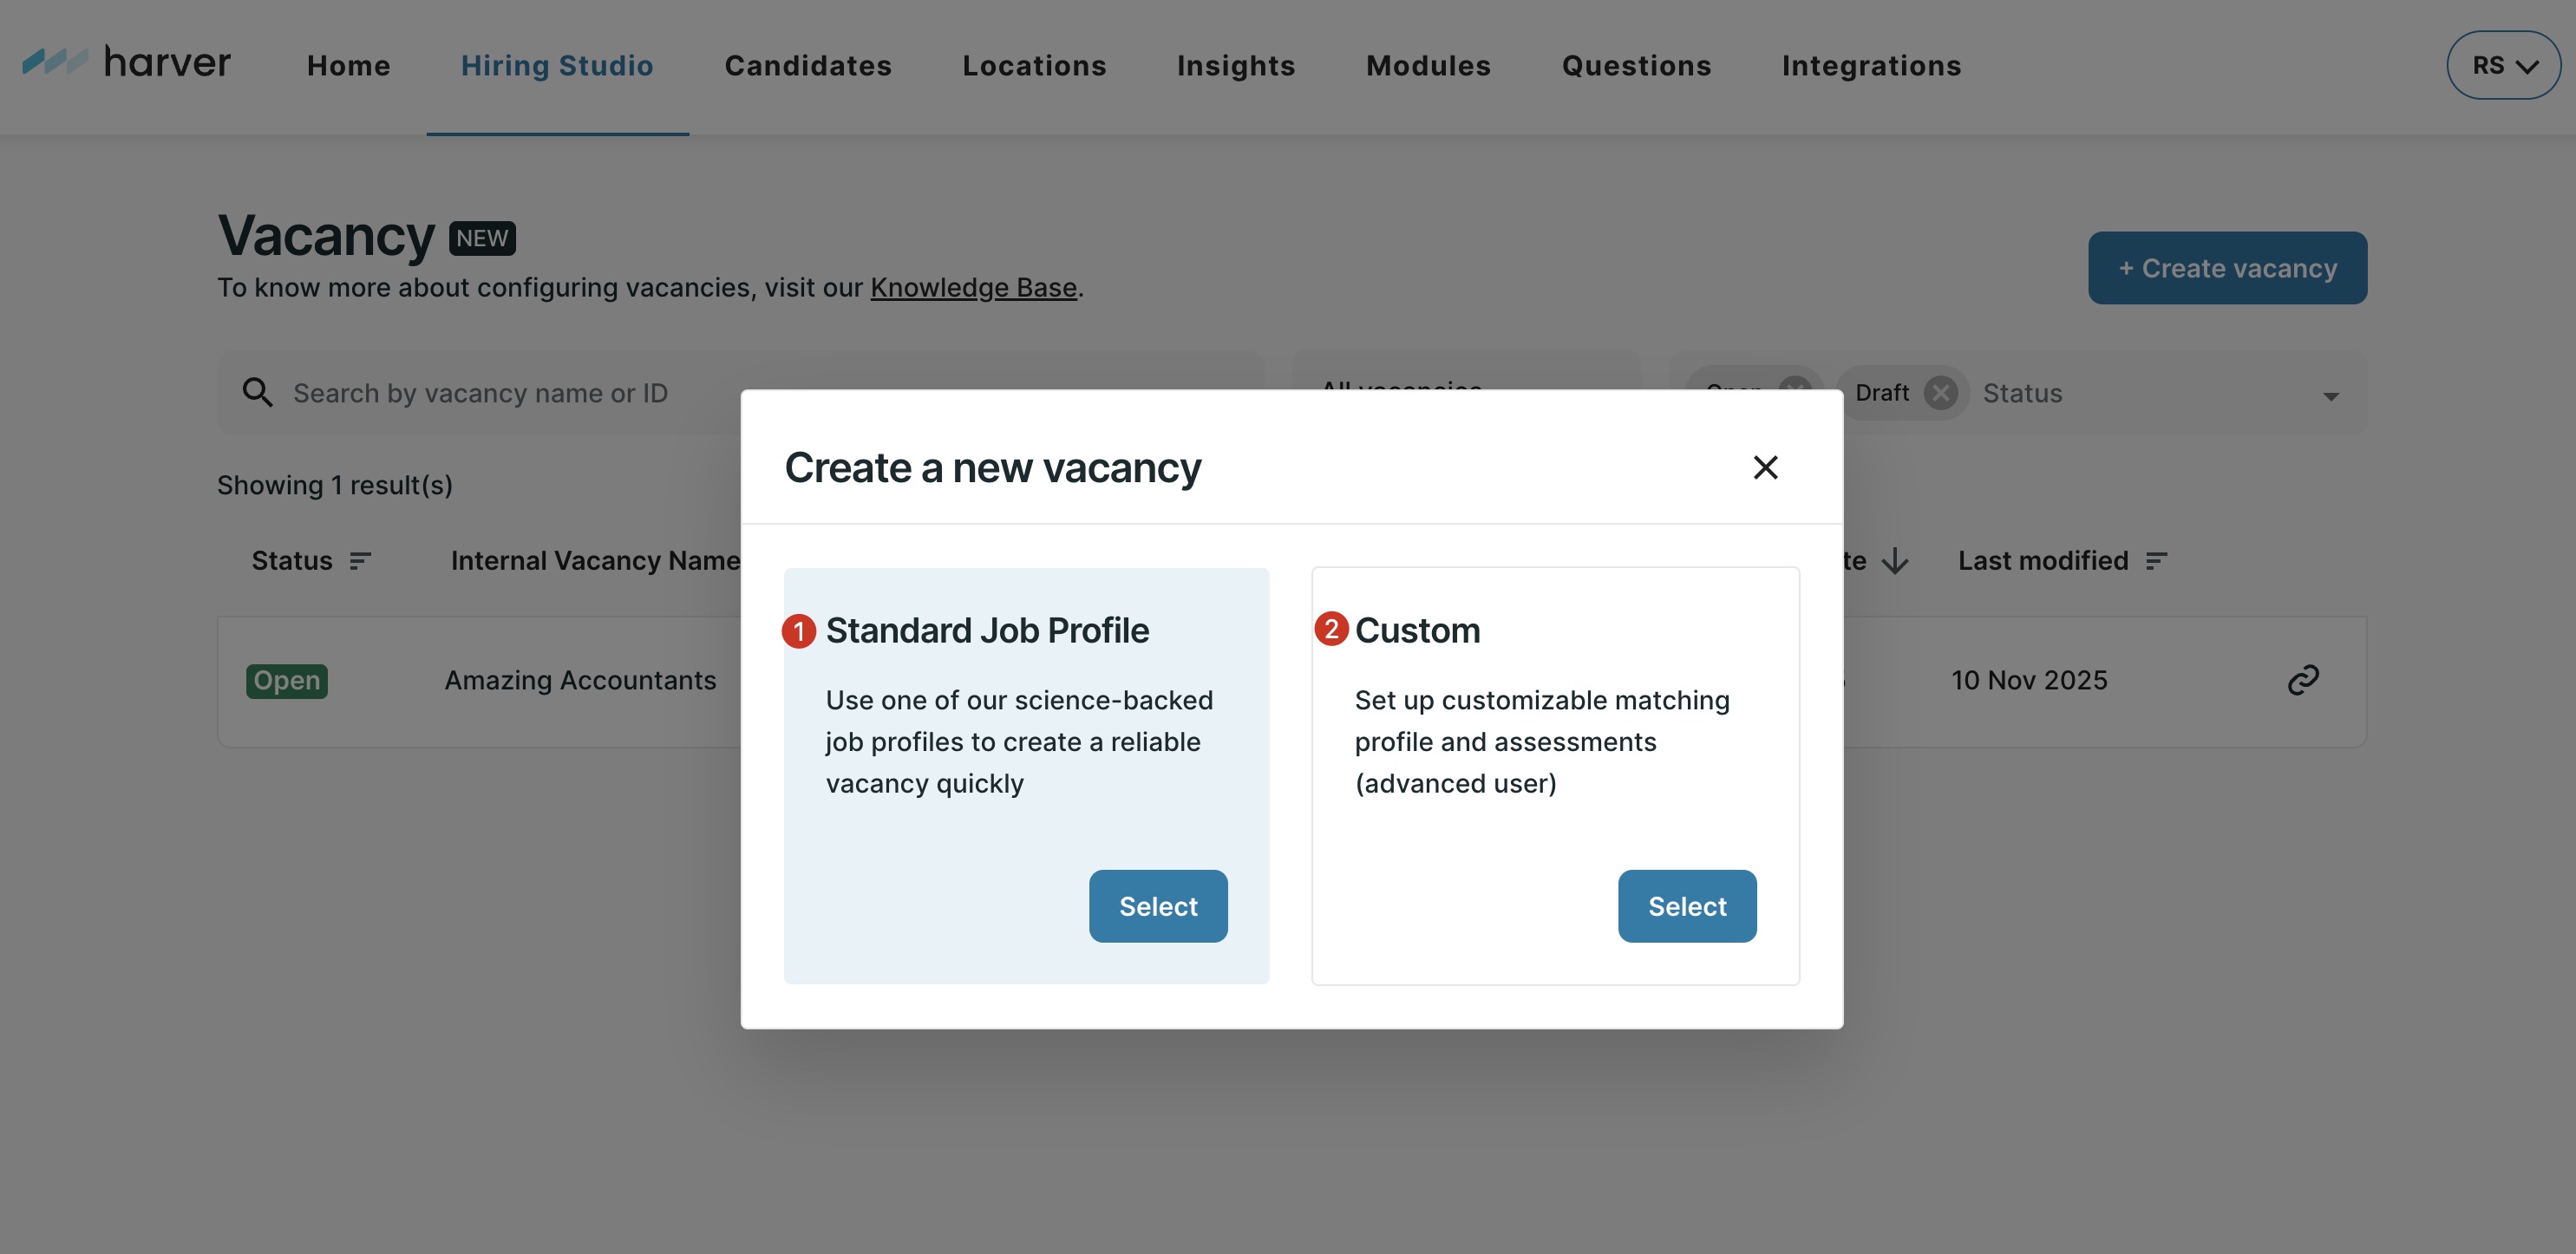This screenshot has height=1254, width=2576.
Task: Navigate to the Home tab
Action: tap(348, 65)
